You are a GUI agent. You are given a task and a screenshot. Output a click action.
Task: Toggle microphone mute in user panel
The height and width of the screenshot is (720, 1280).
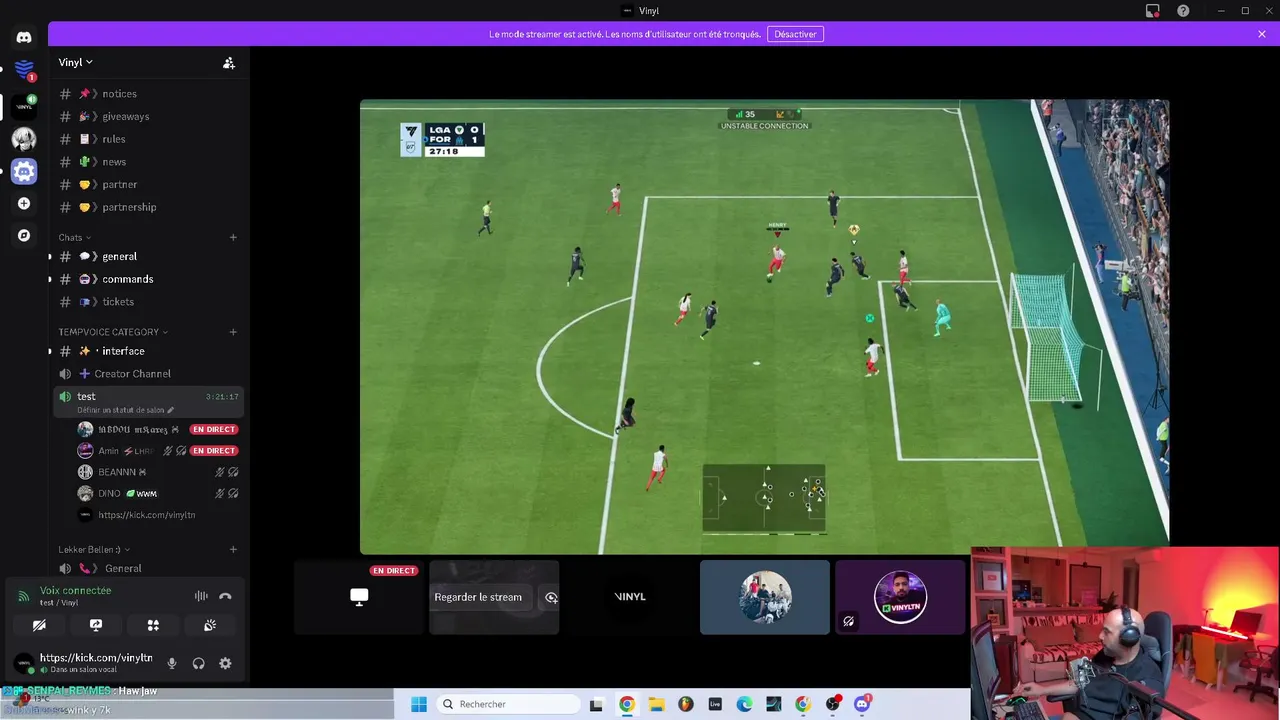[172, 663]
